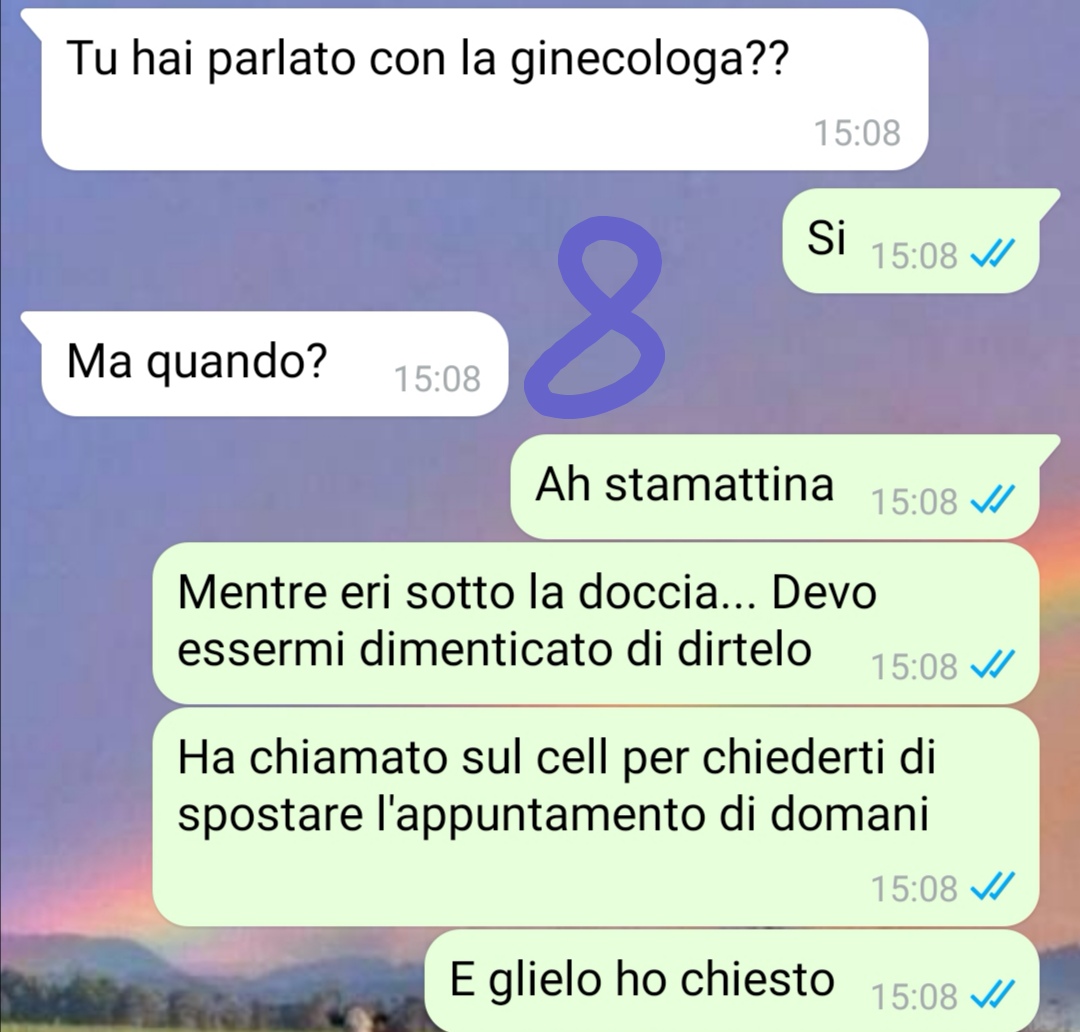Click the 15:08 timestamp beside 'Si'

tap(915, 256)
